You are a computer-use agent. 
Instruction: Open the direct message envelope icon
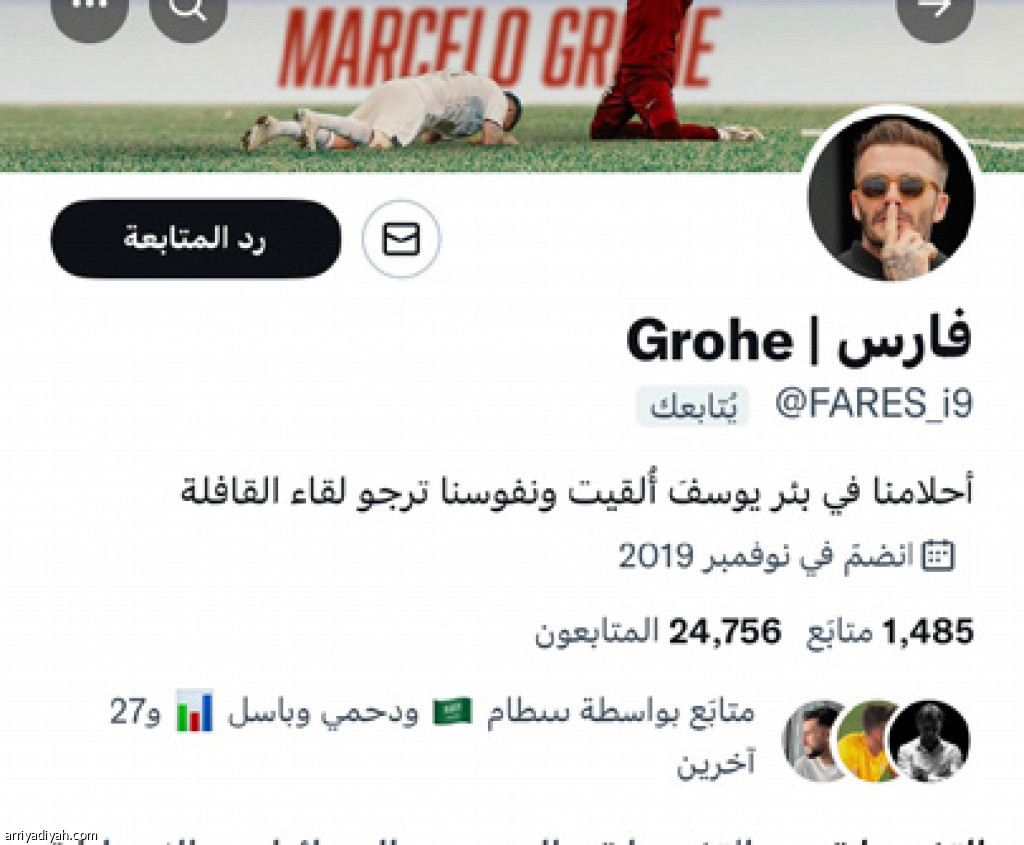[401, 238]
